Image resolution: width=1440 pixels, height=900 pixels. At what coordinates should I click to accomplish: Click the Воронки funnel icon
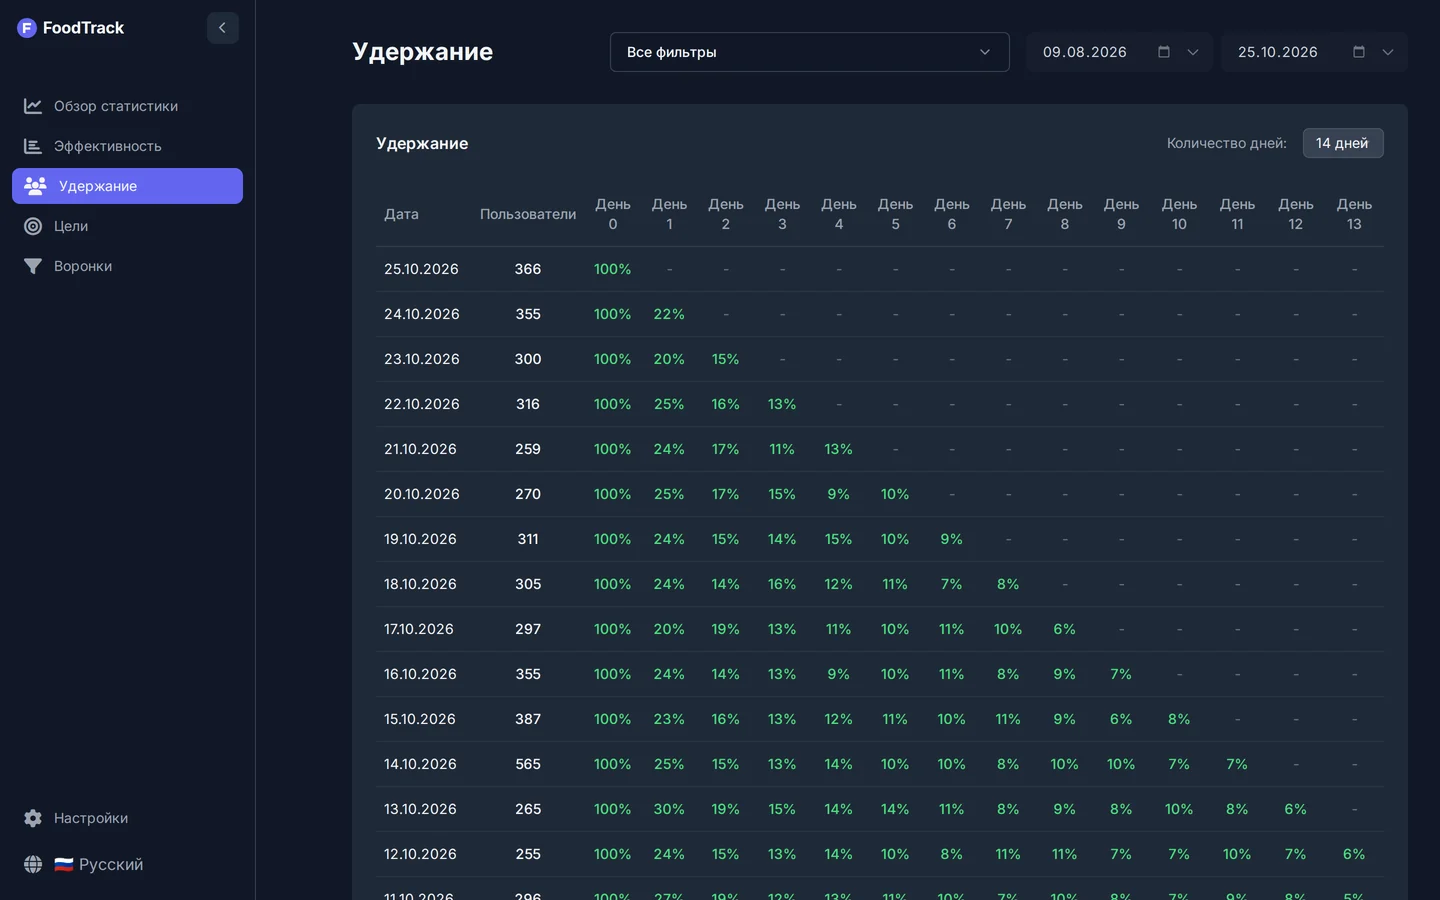[x=33, y=266]
